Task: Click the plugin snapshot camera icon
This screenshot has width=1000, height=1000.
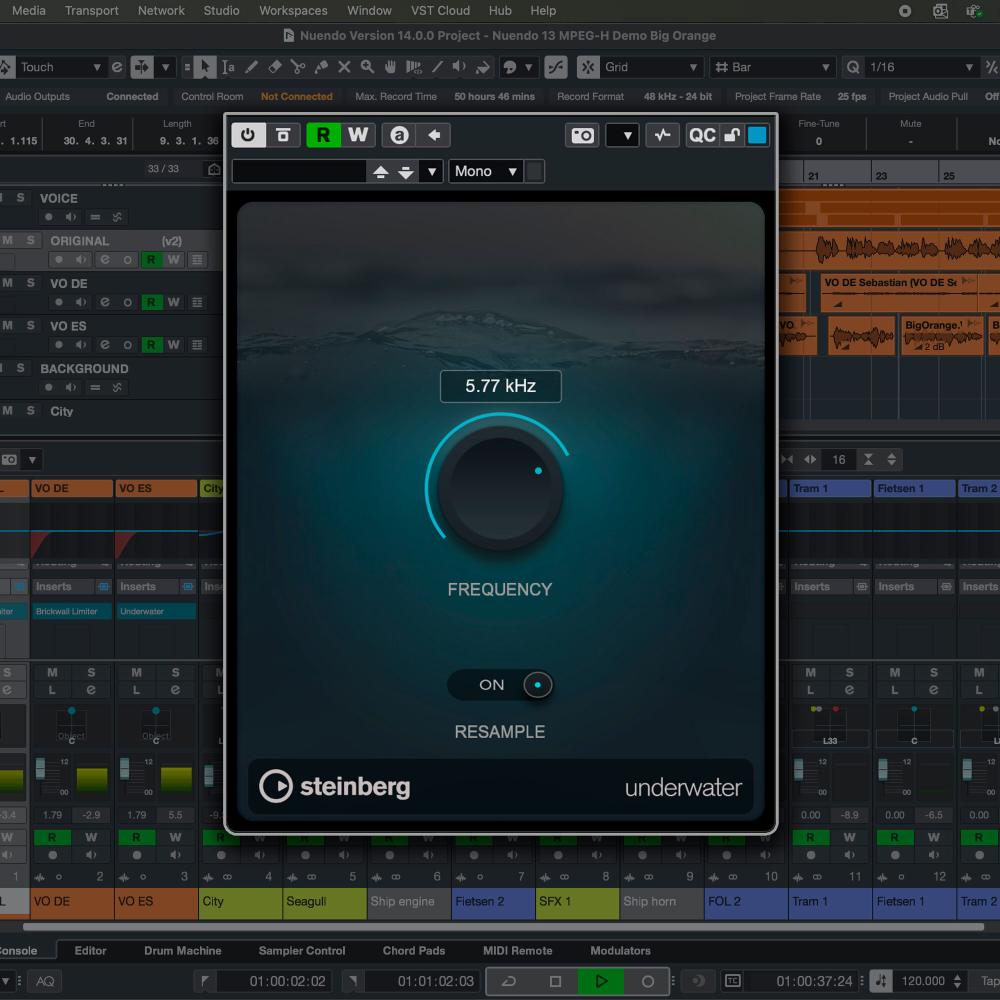Action: point(582,135)
